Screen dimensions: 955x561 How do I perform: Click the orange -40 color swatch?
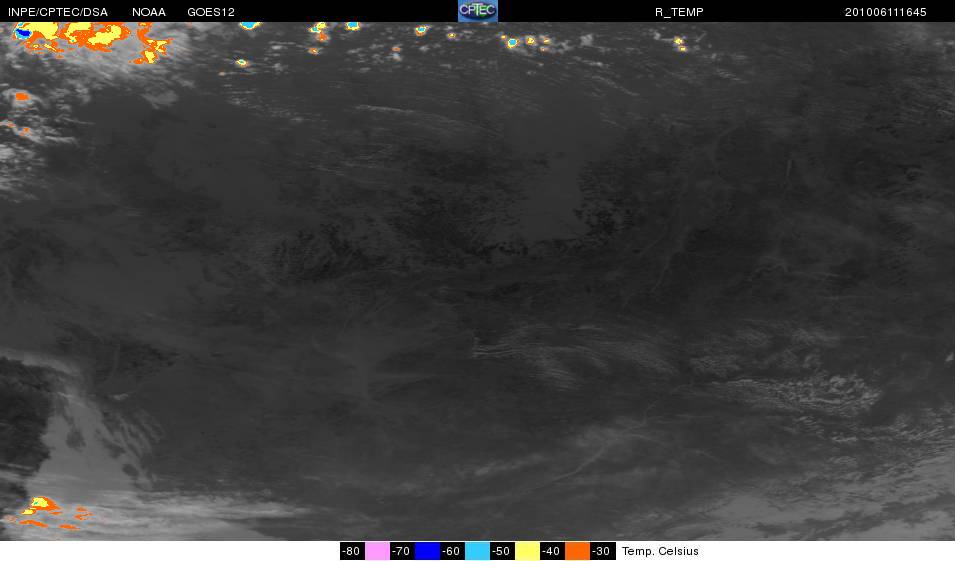coord(577,551)
